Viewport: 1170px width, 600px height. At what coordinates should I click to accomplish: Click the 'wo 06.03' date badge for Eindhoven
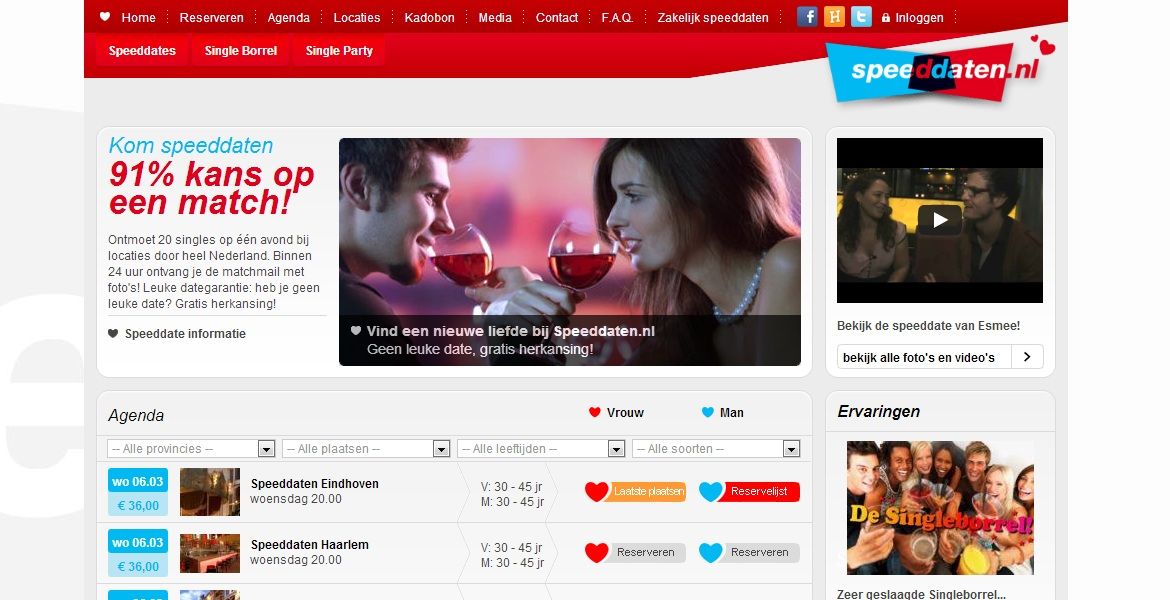point(138,481)
